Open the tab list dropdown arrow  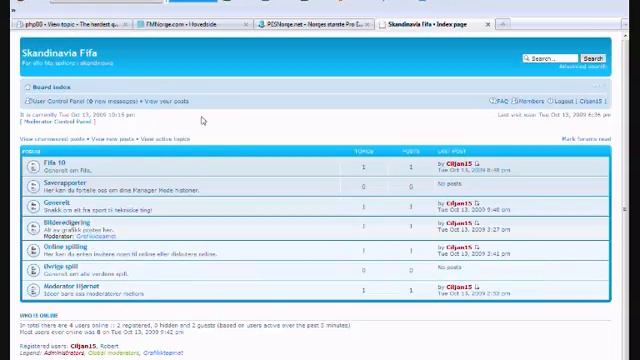[624, 24]
